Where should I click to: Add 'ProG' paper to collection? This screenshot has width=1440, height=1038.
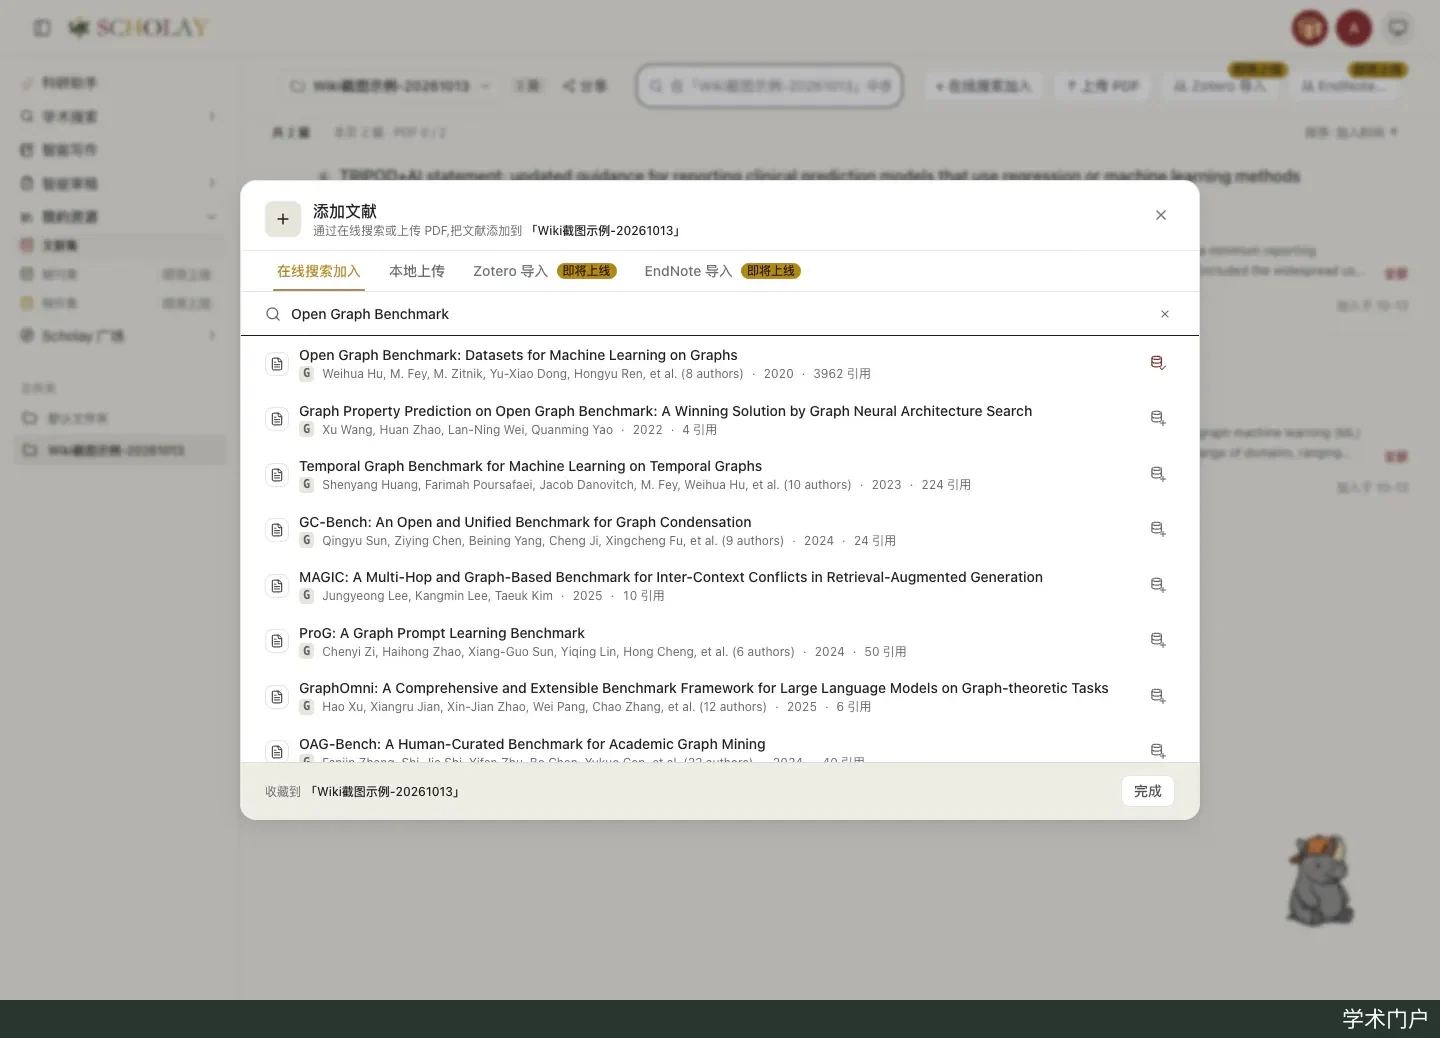point(1158,640)
